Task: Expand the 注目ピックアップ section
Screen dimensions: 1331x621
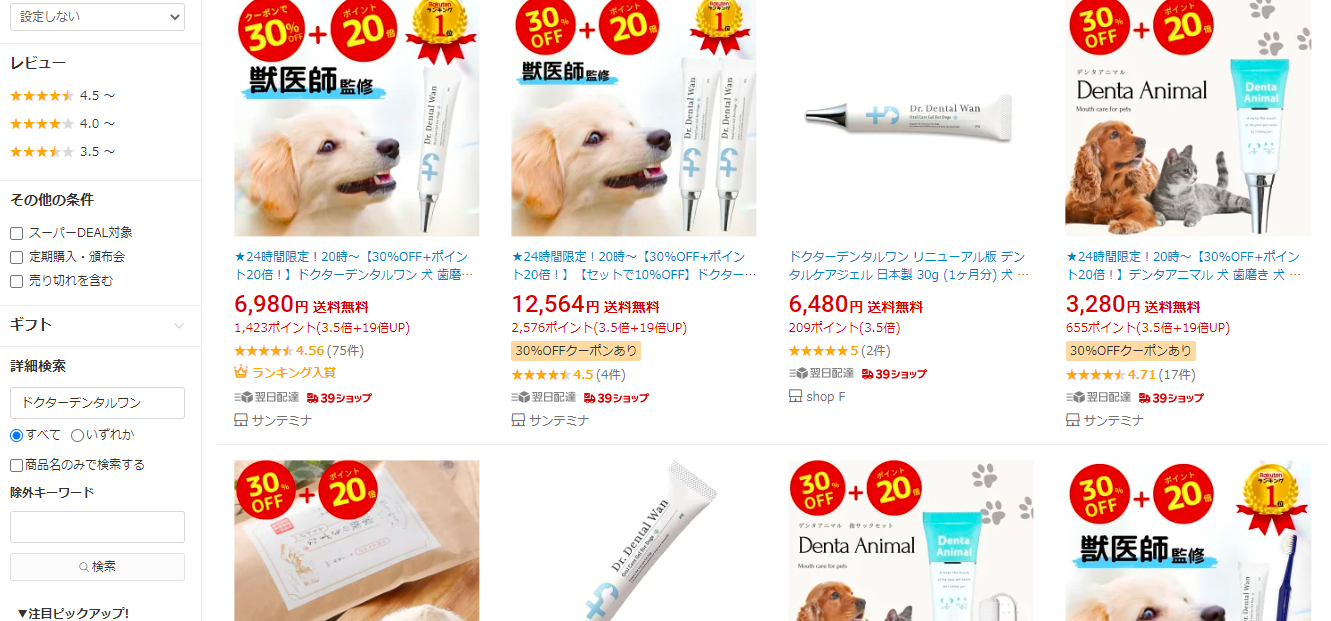Action: pos(73,613)
